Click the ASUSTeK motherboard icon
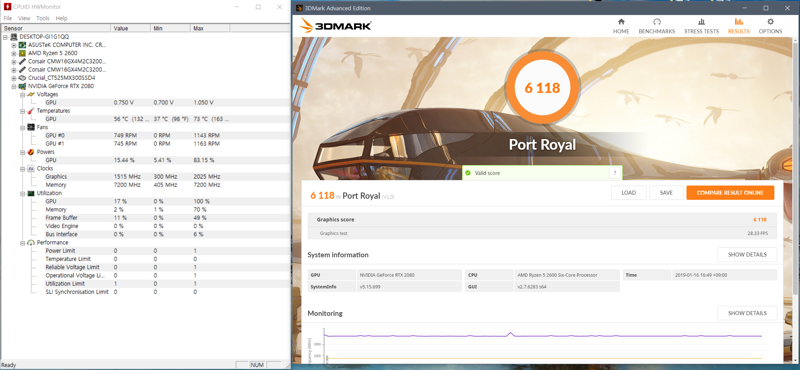800x370 pixels. pyautogui.click(x=22, y=45)
